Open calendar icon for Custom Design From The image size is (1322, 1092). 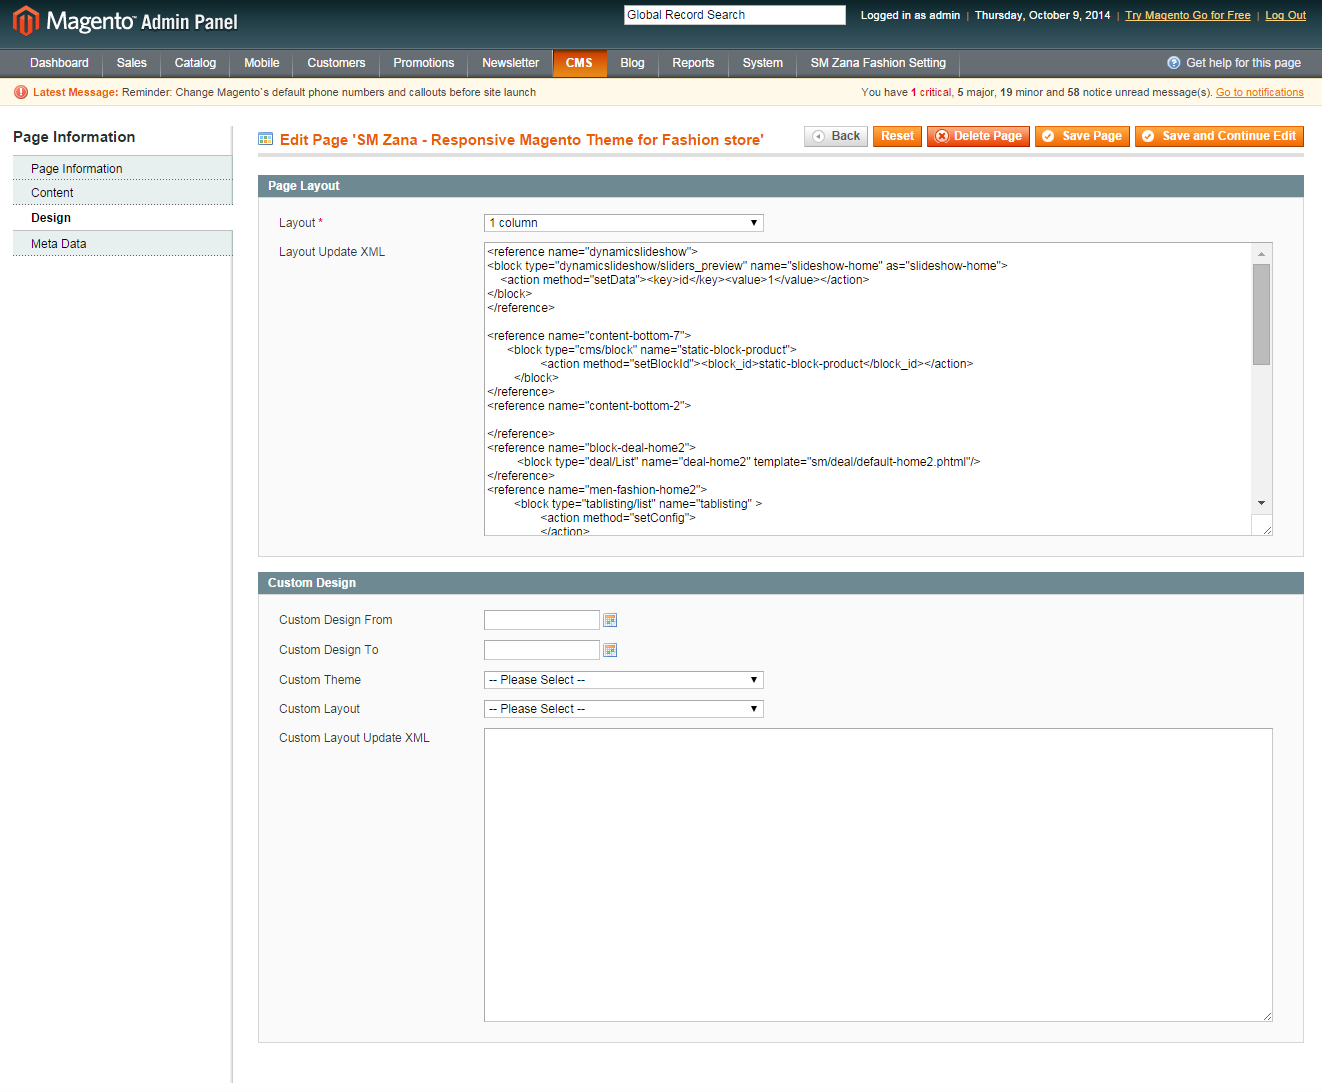point(610,621)
